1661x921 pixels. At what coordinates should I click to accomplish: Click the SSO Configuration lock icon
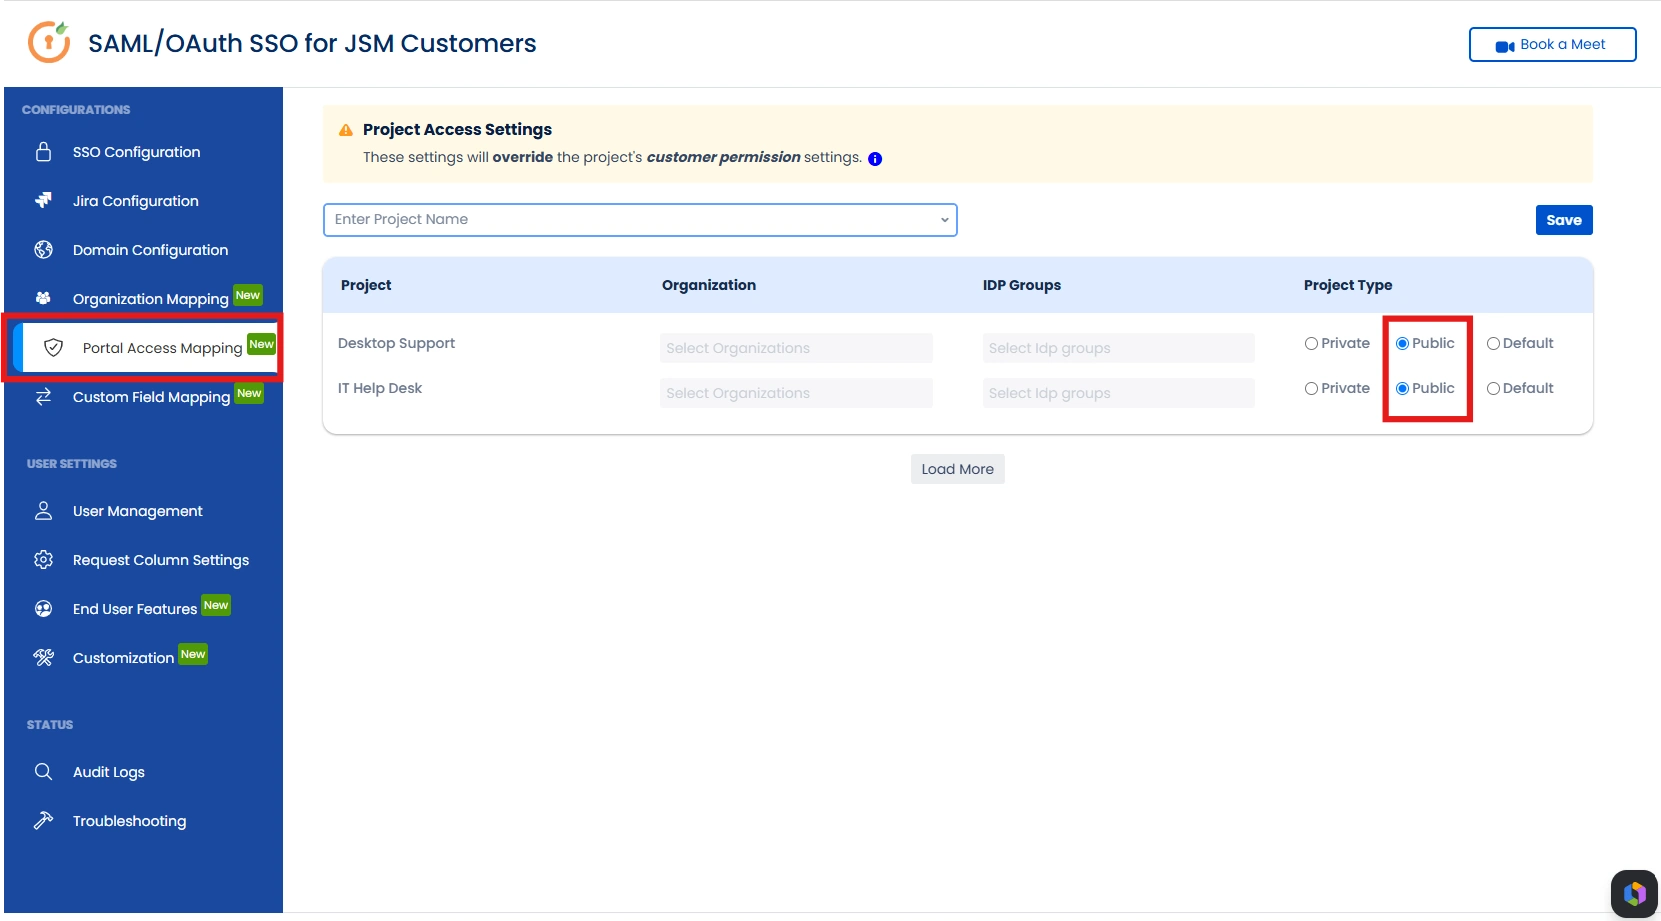coord(43,152)
